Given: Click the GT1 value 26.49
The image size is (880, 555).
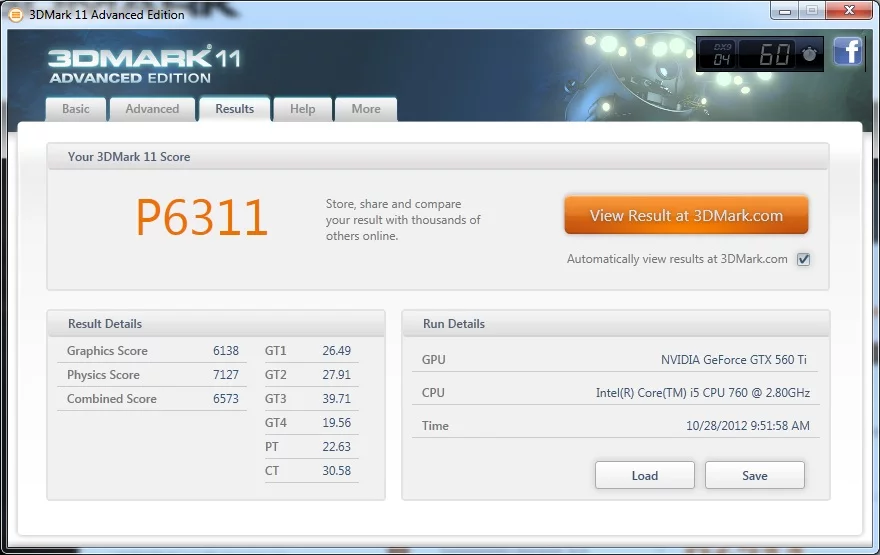Looking at the screenshot, I should pos(336,351).
